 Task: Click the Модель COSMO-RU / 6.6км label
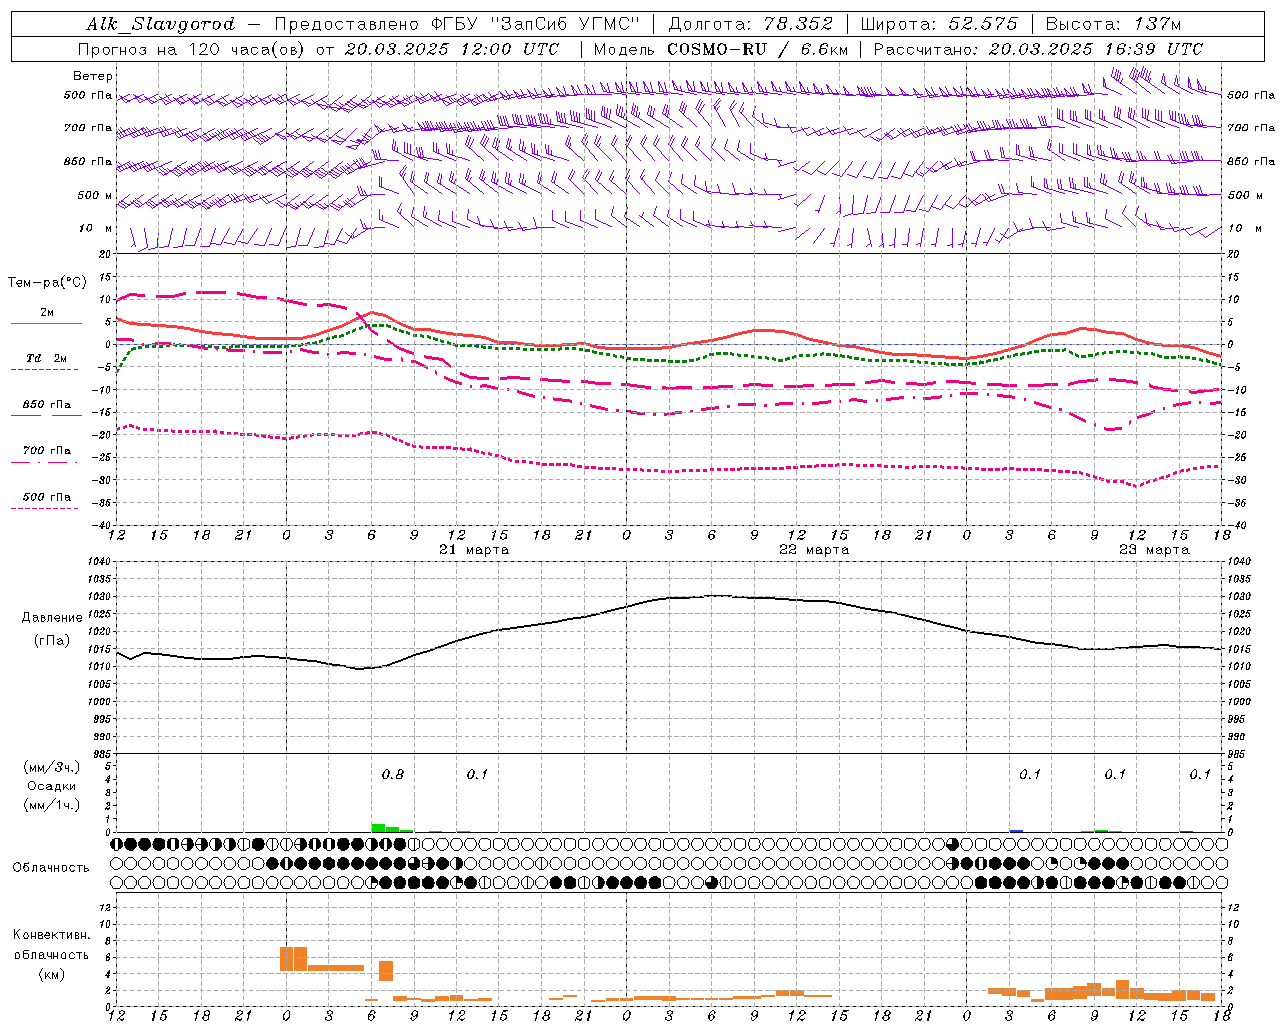click(721, 49)
